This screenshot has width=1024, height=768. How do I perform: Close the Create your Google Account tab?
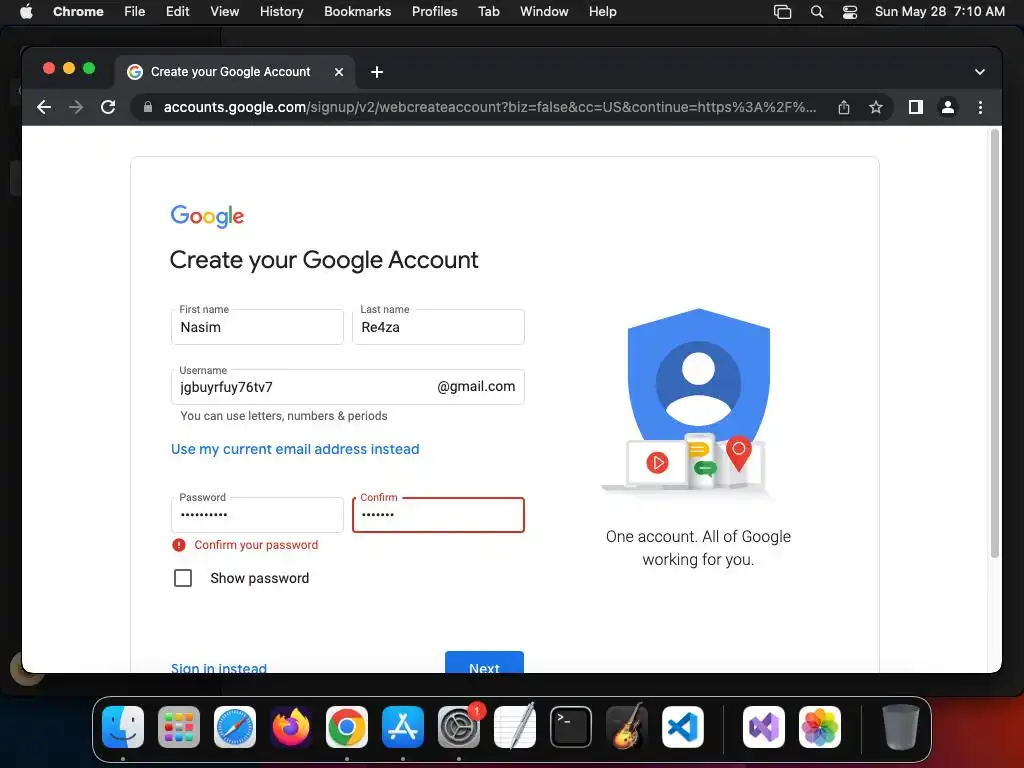pyautogui.click(x=339, y=72)
